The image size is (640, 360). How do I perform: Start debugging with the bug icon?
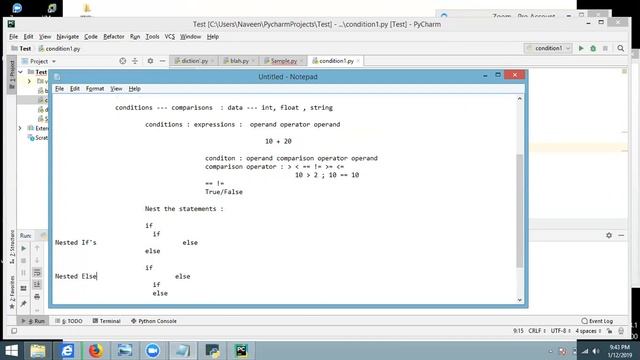593,48
